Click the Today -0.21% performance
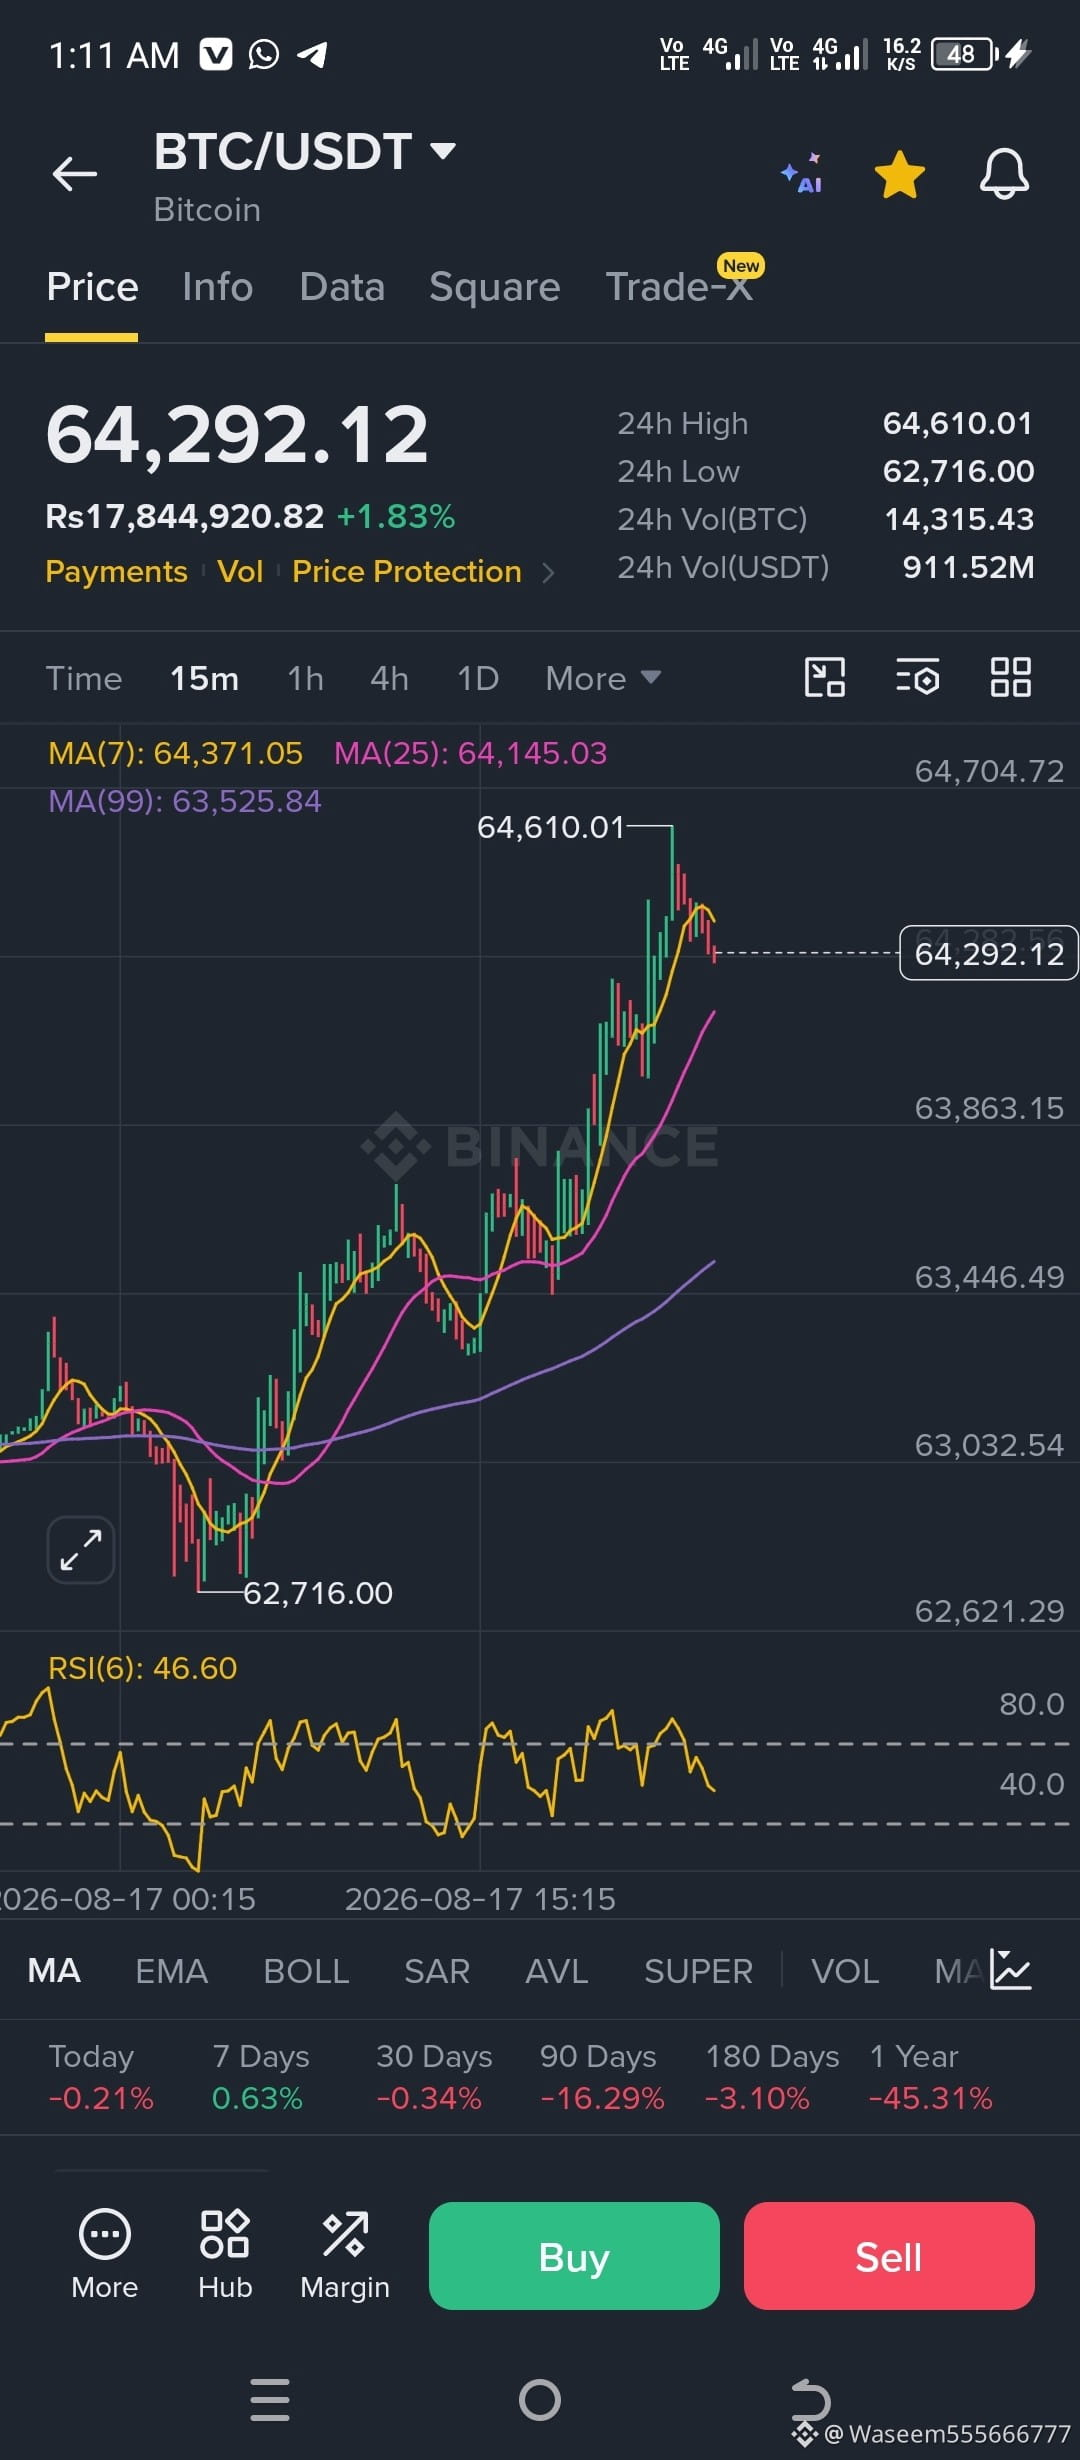 coord(101,2077)
